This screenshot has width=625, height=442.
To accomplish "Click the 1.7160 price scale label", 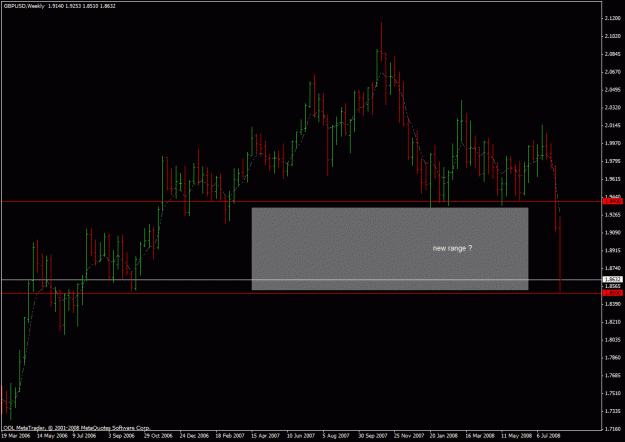I will [613, 429].
